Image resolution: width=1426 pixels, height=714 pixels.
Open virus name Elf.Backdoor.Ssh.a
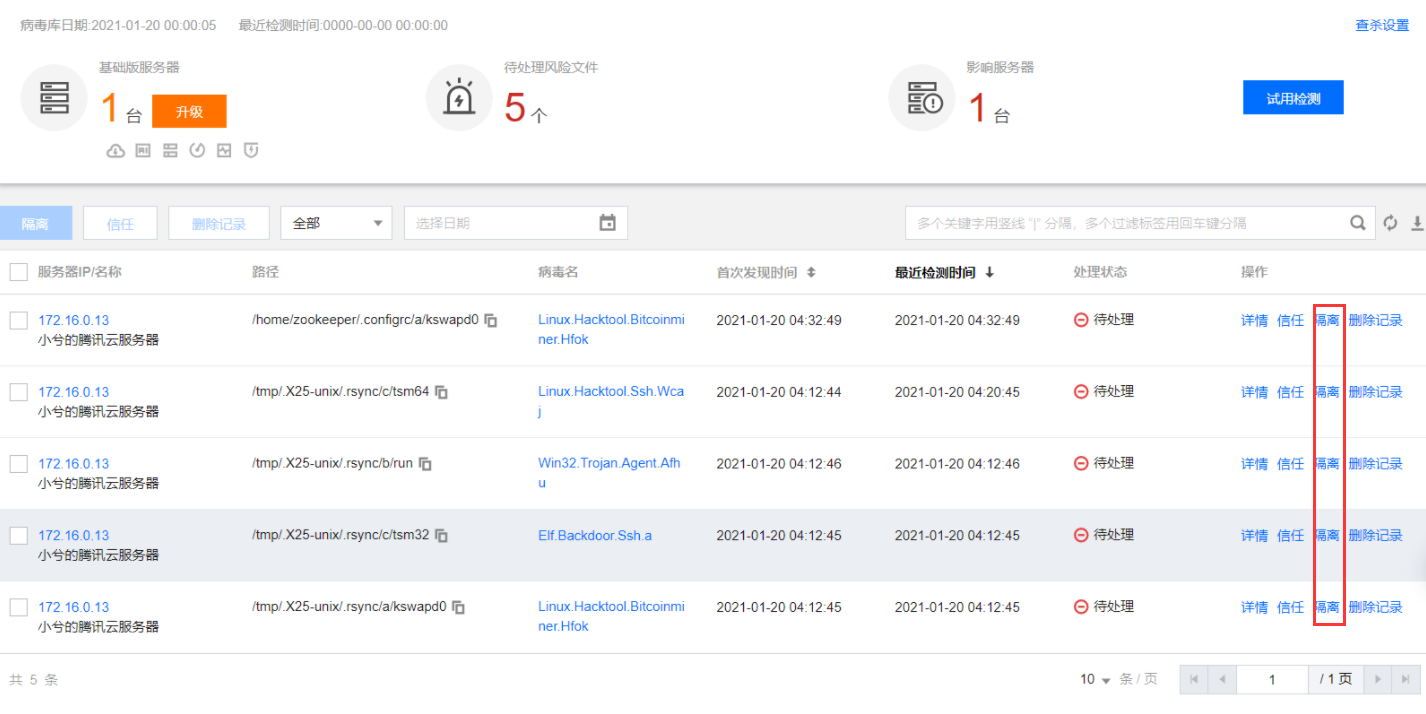tap(595, 536)
